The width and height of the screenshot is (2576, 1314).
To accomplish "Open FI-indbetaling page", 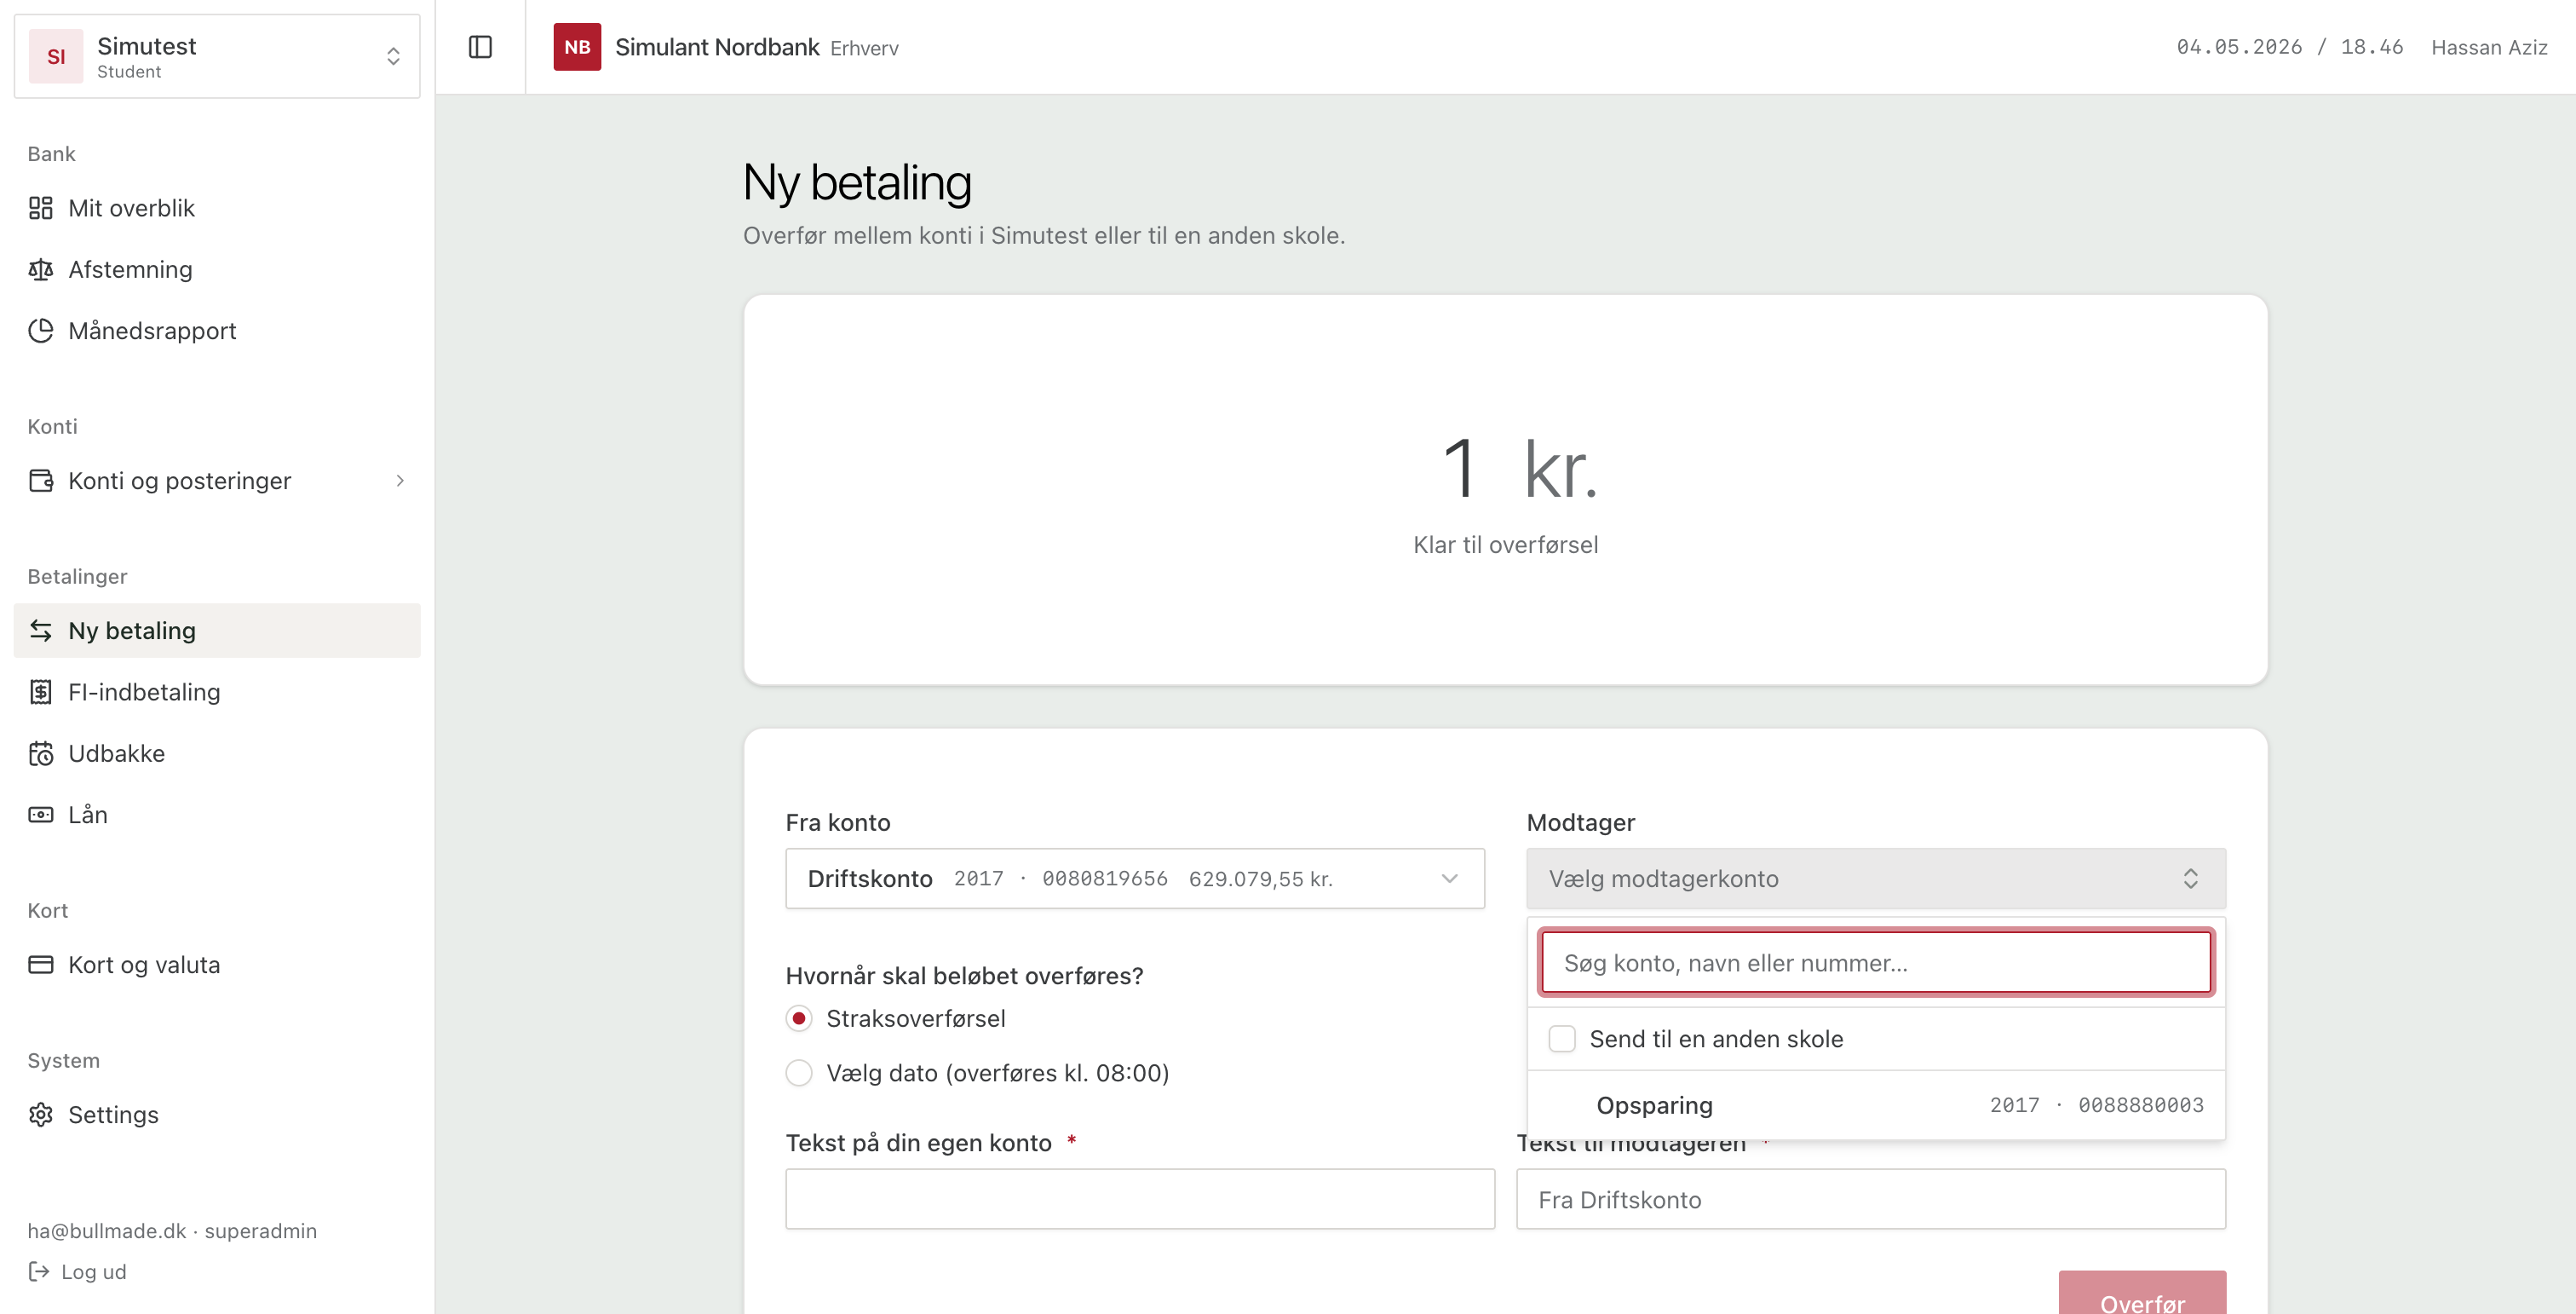I will [x=217, y=692].
